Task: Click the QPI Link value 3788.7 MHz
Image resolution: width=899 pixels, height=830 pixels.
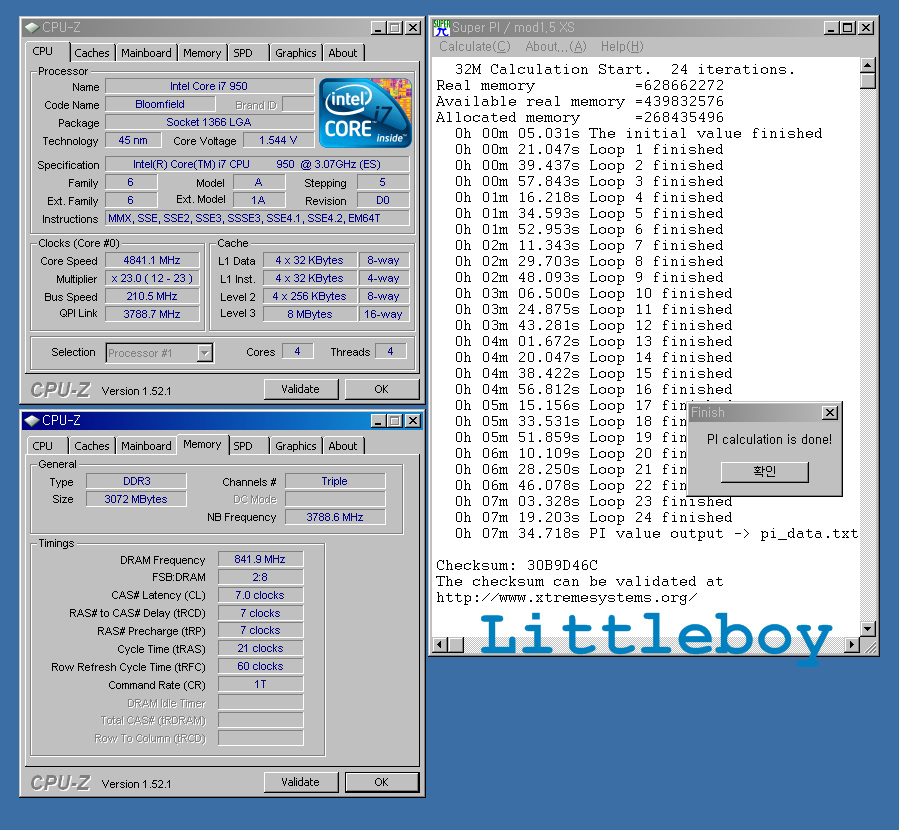Action: coord(152,314)
